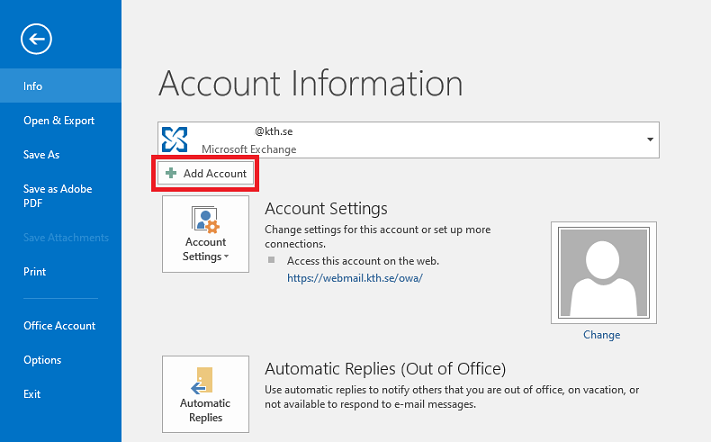Click the Change link under the photo

[601, 335]
